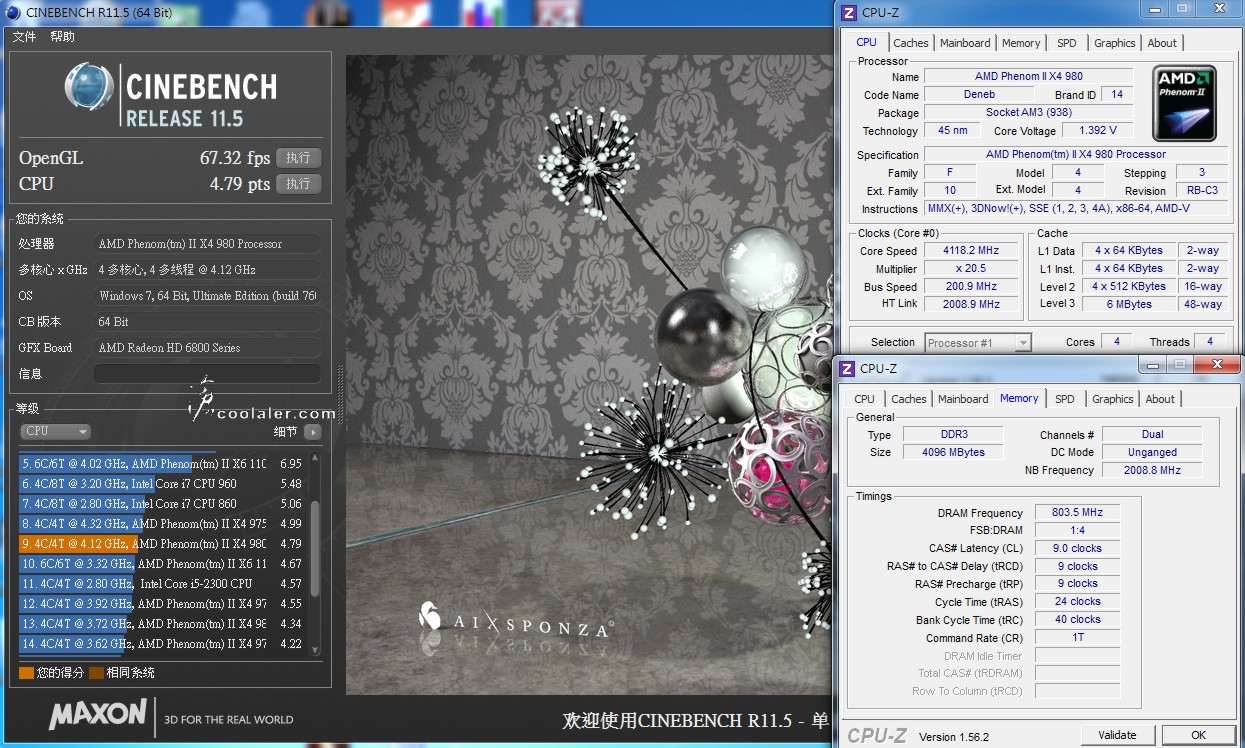Open Graphics tab in the CPU-Z memory window
The height and width of the screenshot is (748, 1245).
pos(1112,399)
